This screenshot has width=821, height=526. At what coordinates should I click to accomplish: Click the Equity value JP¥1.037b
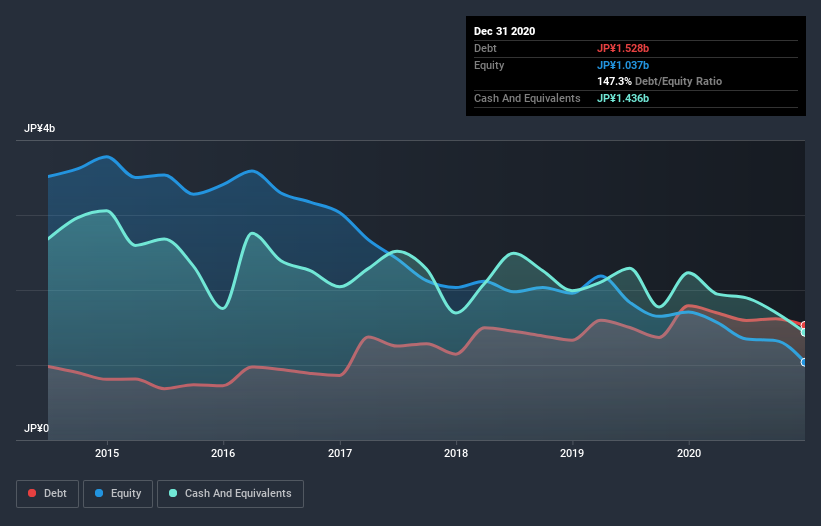(623, 65)
